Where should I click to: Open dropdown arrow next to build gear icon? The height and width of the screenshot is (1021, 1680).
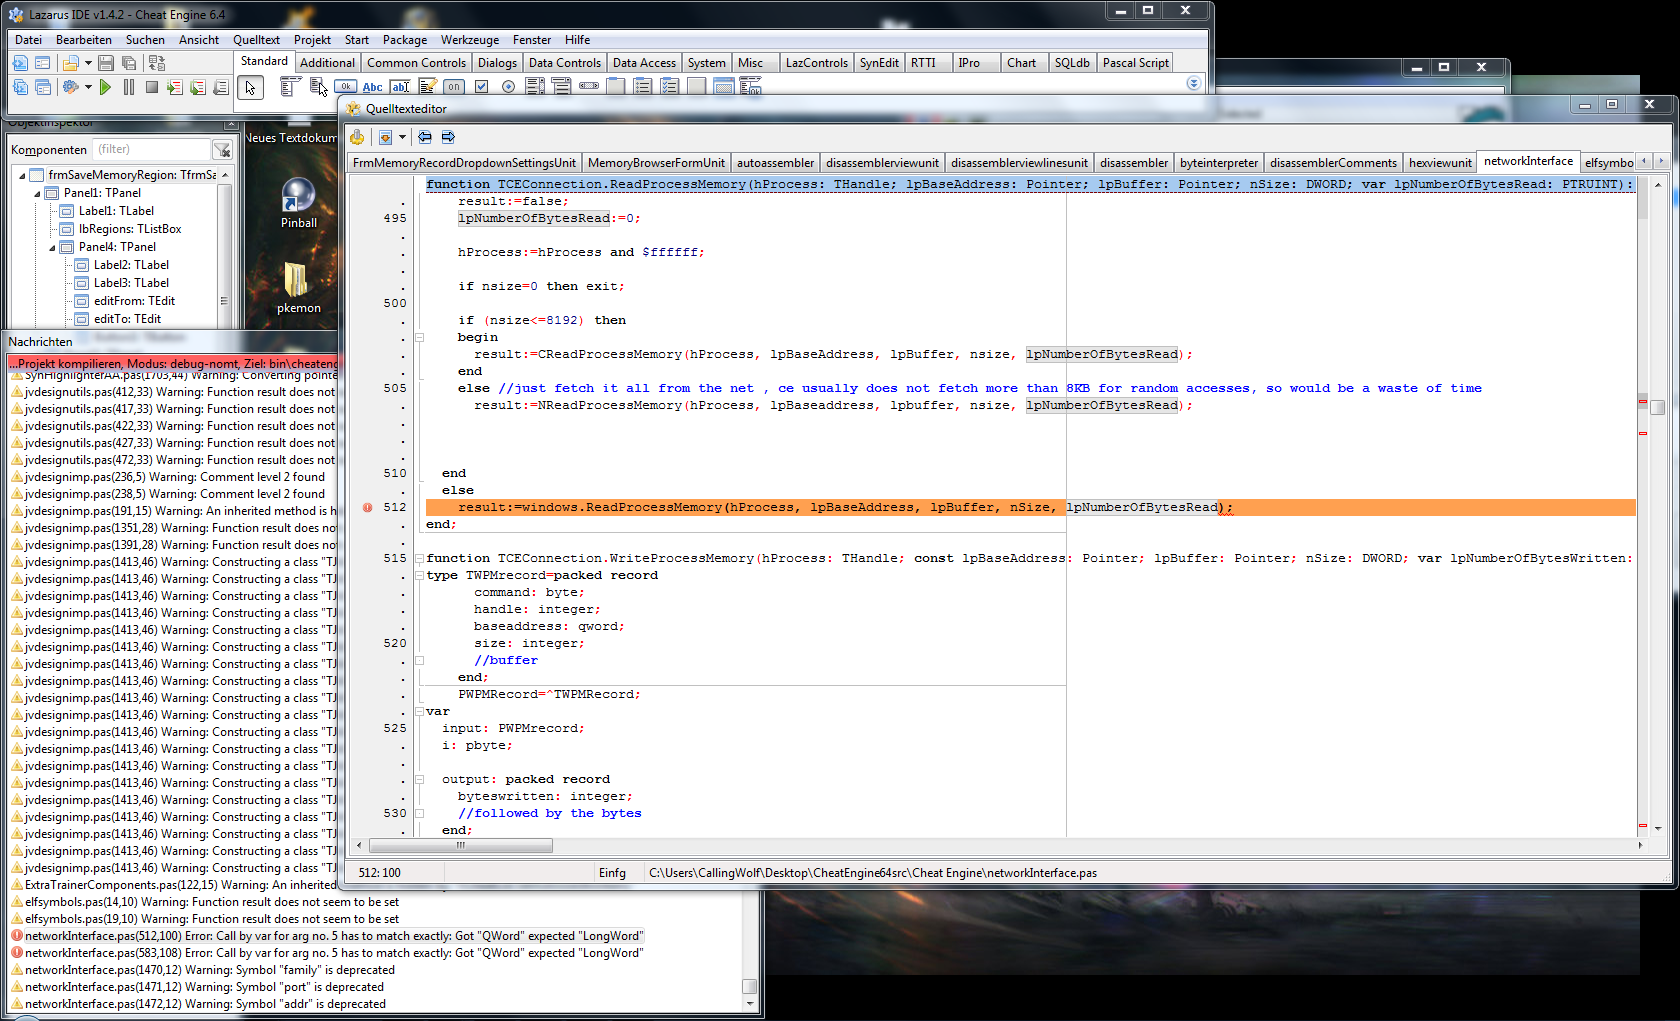[x=88, y=88]
